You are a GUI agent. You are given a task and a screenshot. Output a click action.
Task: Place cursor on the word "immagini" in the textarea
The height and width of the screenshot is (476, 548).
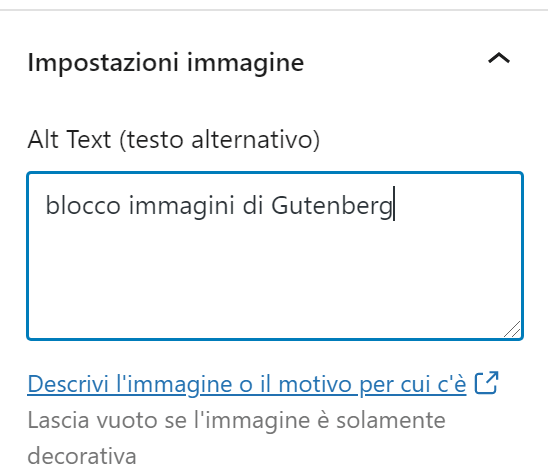182,206
